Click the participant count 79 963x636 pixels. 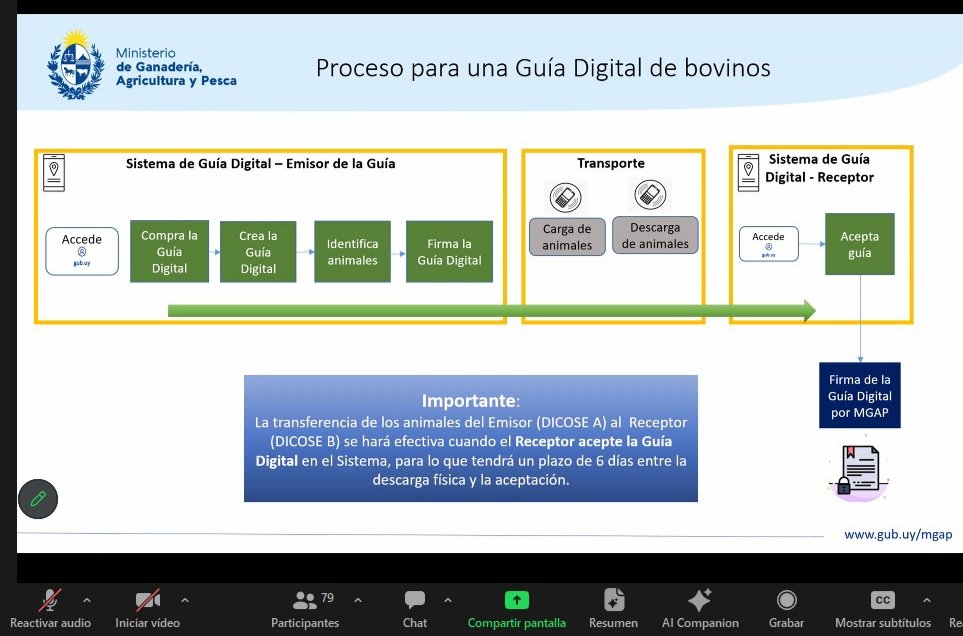tap(327, 597)
